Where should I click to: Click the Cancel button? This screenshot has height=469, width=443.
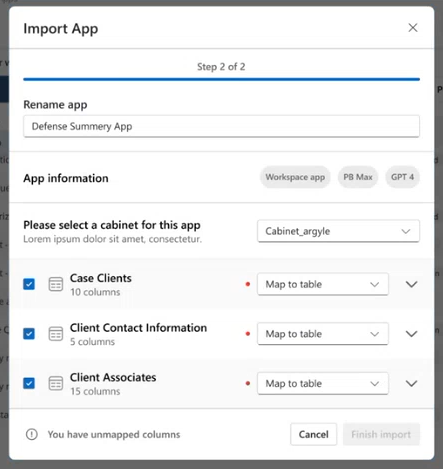pos(313,434)
